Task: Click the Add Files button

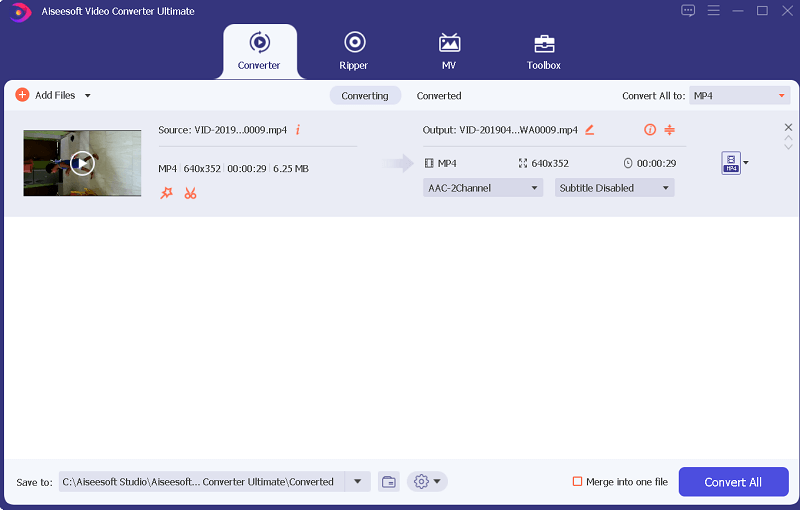Action: point(46,96)
